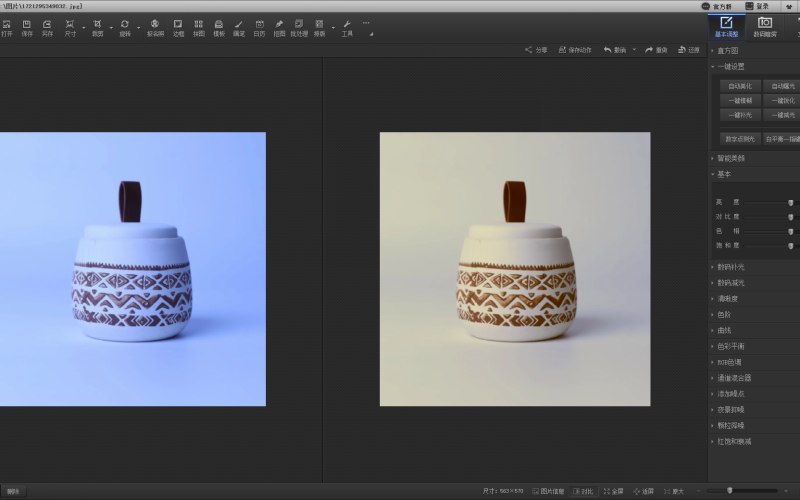Open 图片信息 image info in status bar
This screenshot has height=500, width=800.
pos(548,491)
